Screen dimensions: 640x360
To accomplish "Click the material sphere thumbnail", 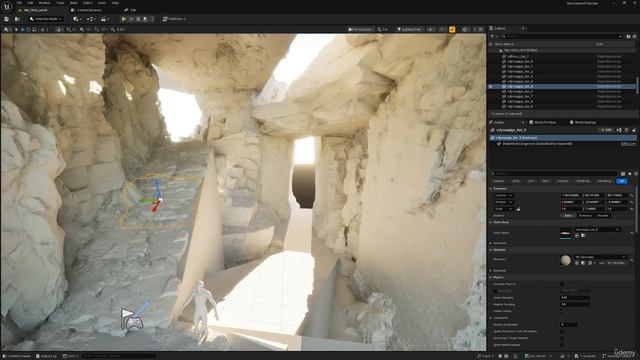I will tap(565, 260).
